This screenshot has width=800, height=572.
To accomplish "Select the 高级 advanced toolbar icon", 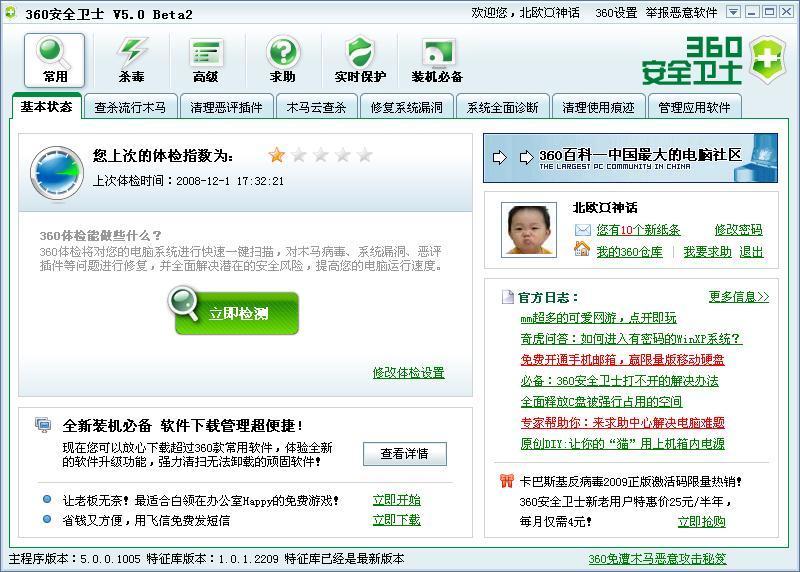I will click(206, 52).
